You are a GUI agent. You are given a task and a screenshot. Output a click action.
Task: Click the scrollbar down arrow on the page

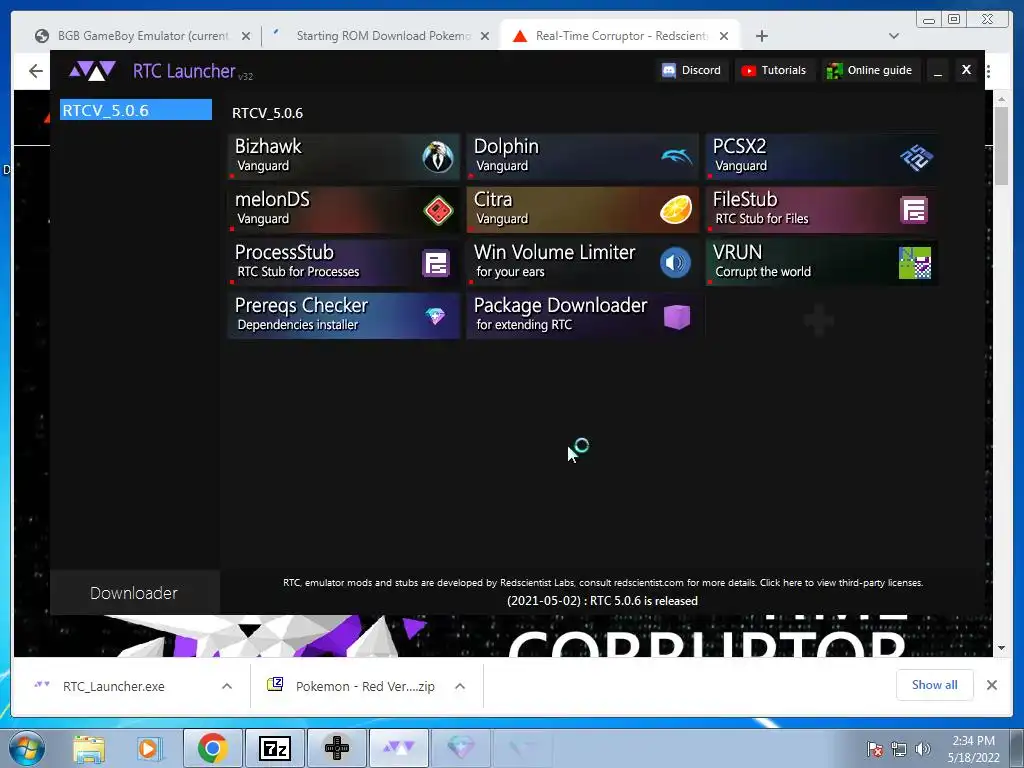point(1001,648)
